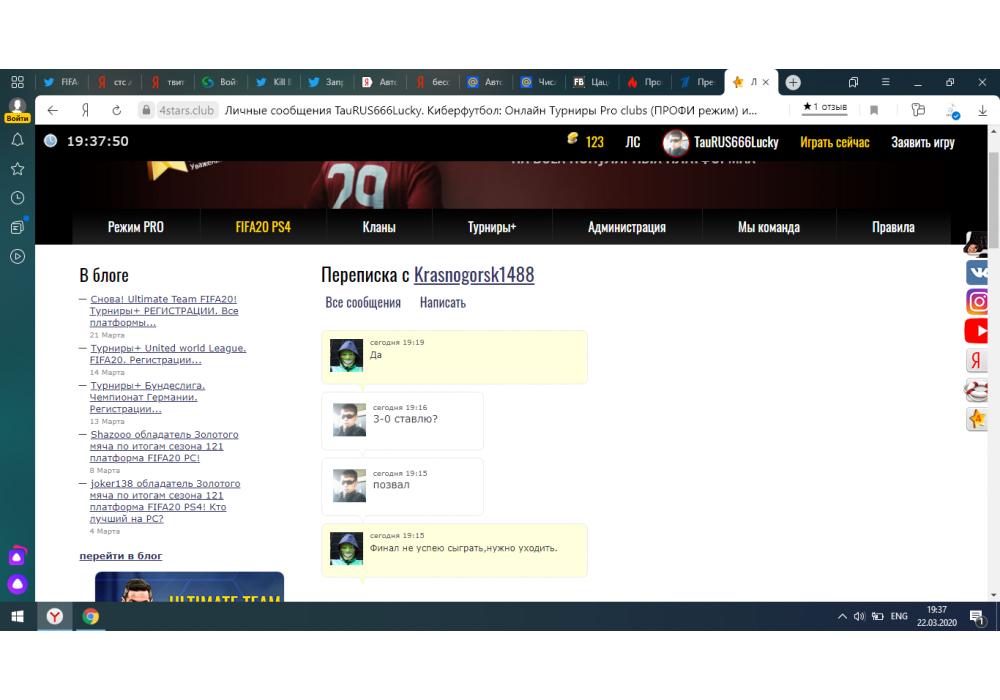
Task: Open the protect icon with blue checkmark
Action: pos(952,112)
